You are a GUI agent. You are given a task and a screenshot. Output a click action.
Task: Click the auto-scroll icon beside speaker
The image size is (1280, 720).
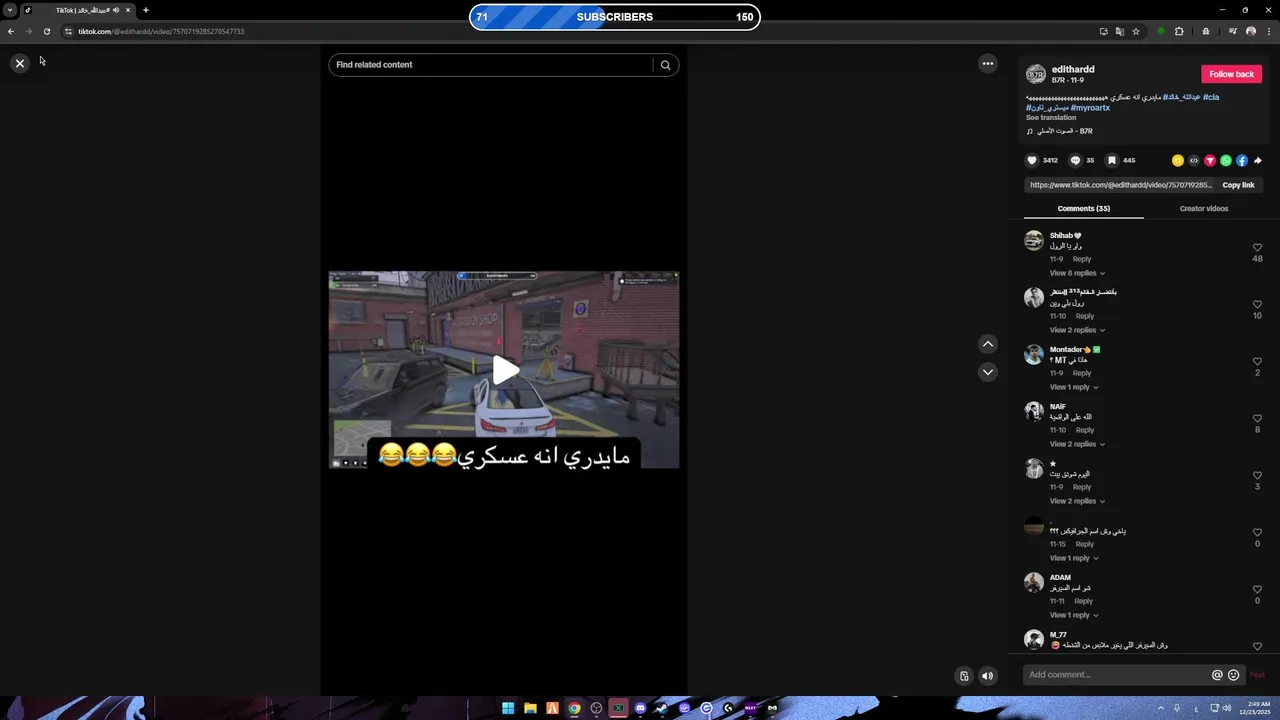(x=964, y=676)
